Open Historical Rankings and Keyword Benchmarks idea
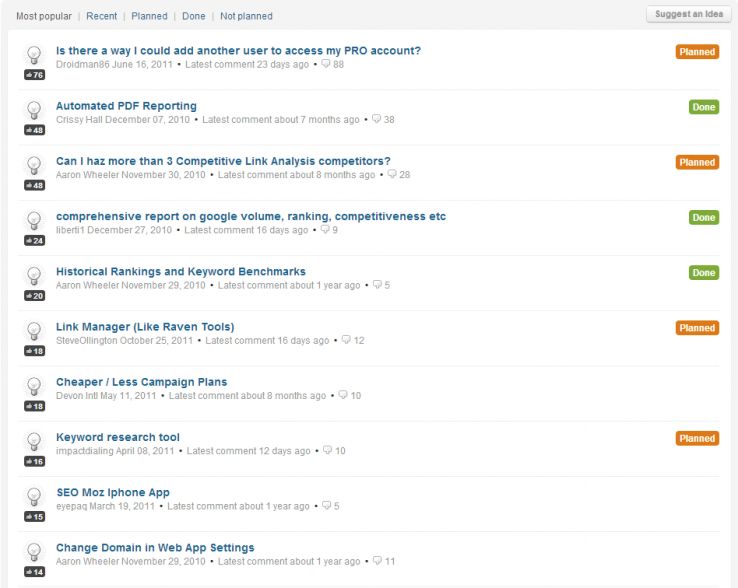The height and width of the screenshot is (588, 738). pyautogui.click(x=180, y=272)
